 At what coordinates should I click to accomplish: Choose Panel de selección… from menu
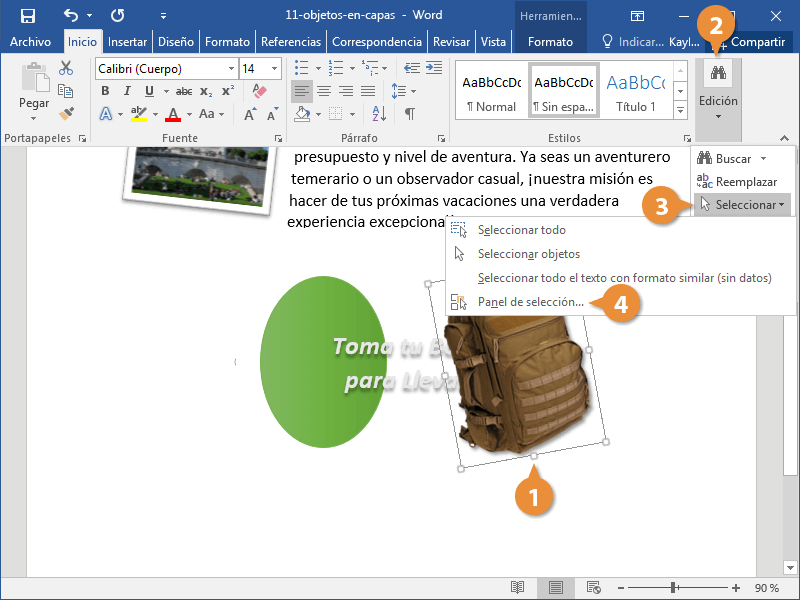[x=530, y=301]
